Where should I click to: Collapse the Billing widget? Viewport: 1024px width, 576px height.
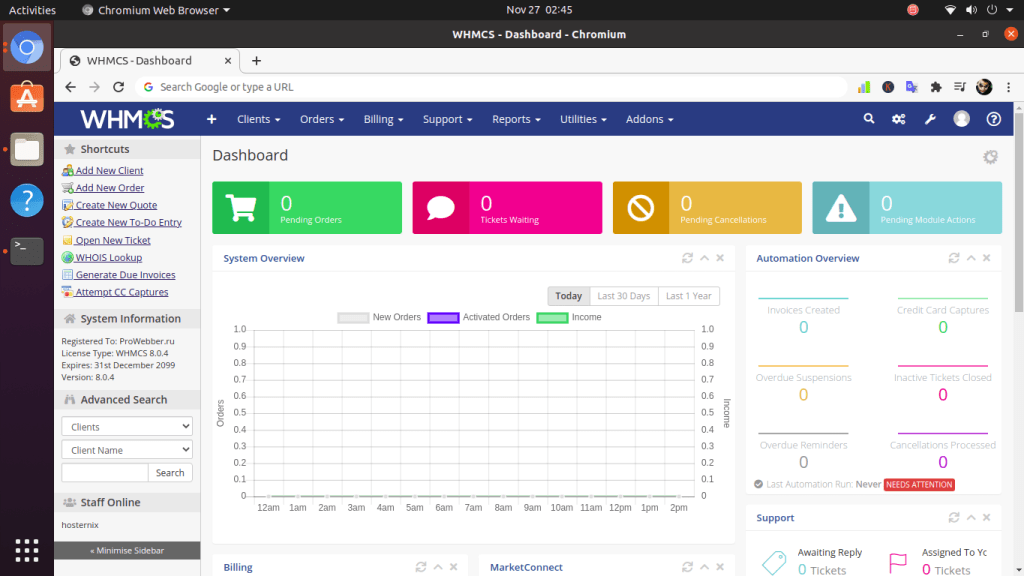point(438,567)
